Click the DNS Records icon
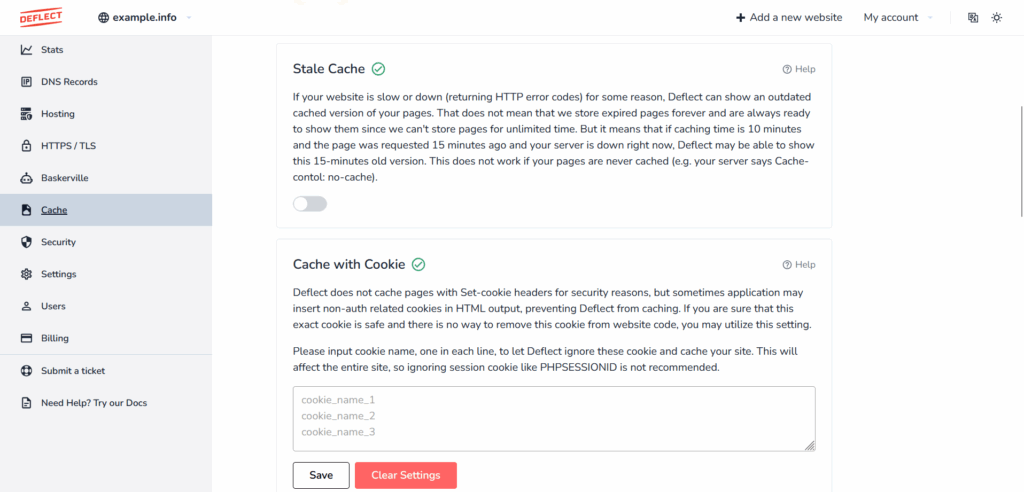1024x492 pixels. click(26, 82)
